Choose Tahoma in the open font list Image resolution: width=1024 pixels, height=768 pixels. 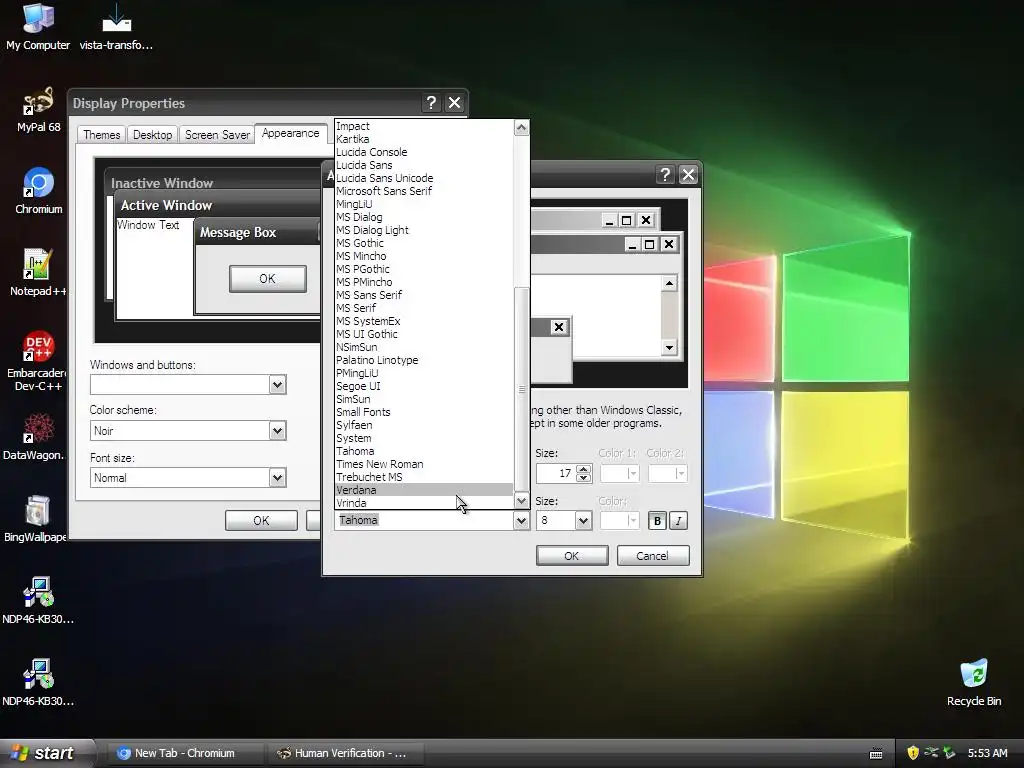coord(423,451)
